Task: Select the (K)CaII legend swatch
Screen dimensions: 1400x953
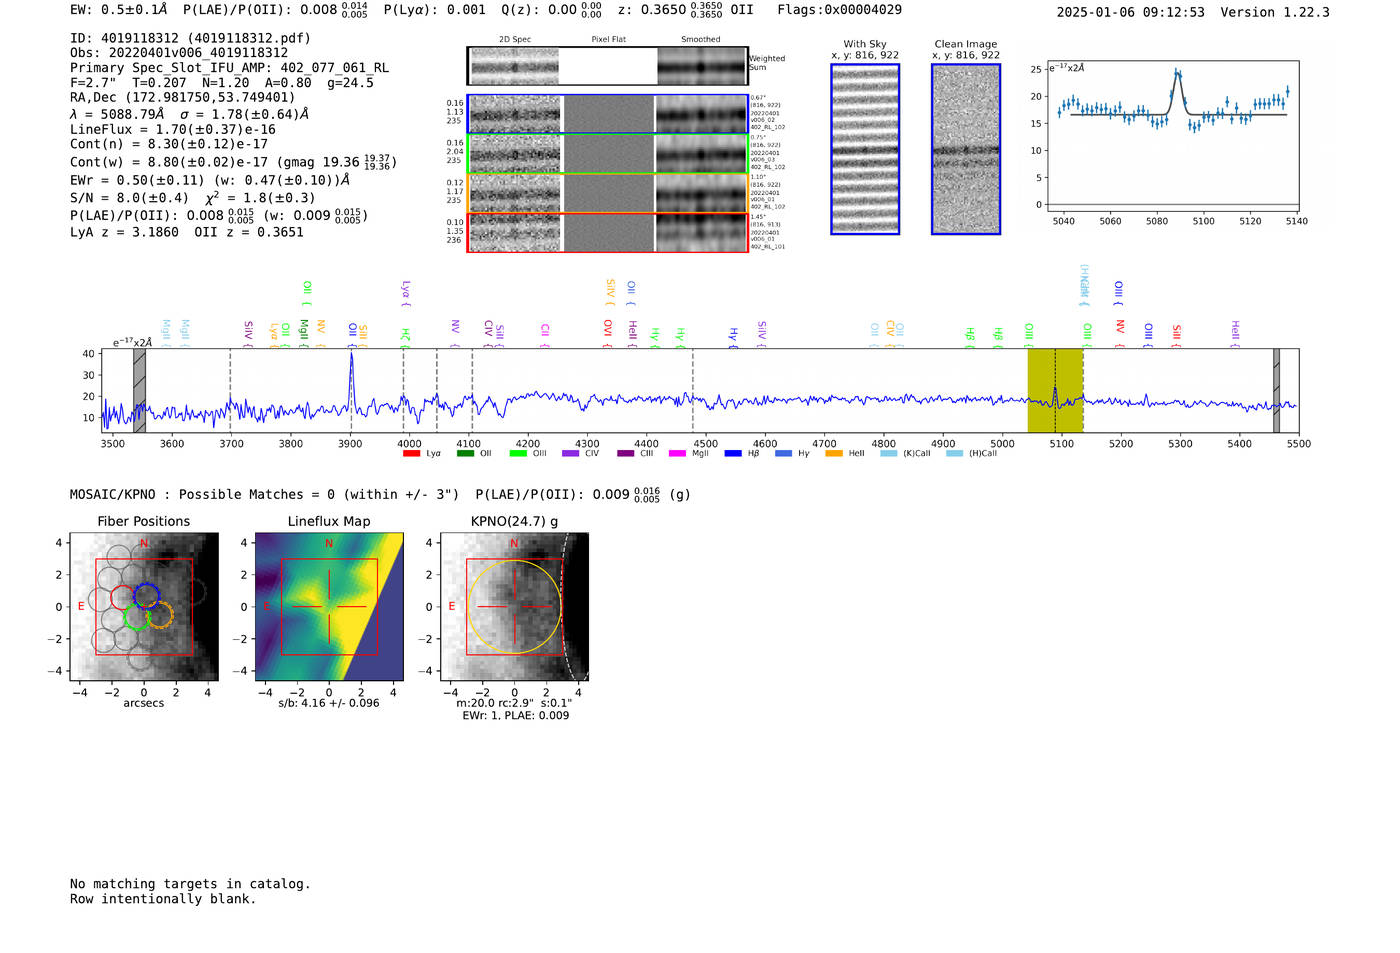Action: pos(888,454)
